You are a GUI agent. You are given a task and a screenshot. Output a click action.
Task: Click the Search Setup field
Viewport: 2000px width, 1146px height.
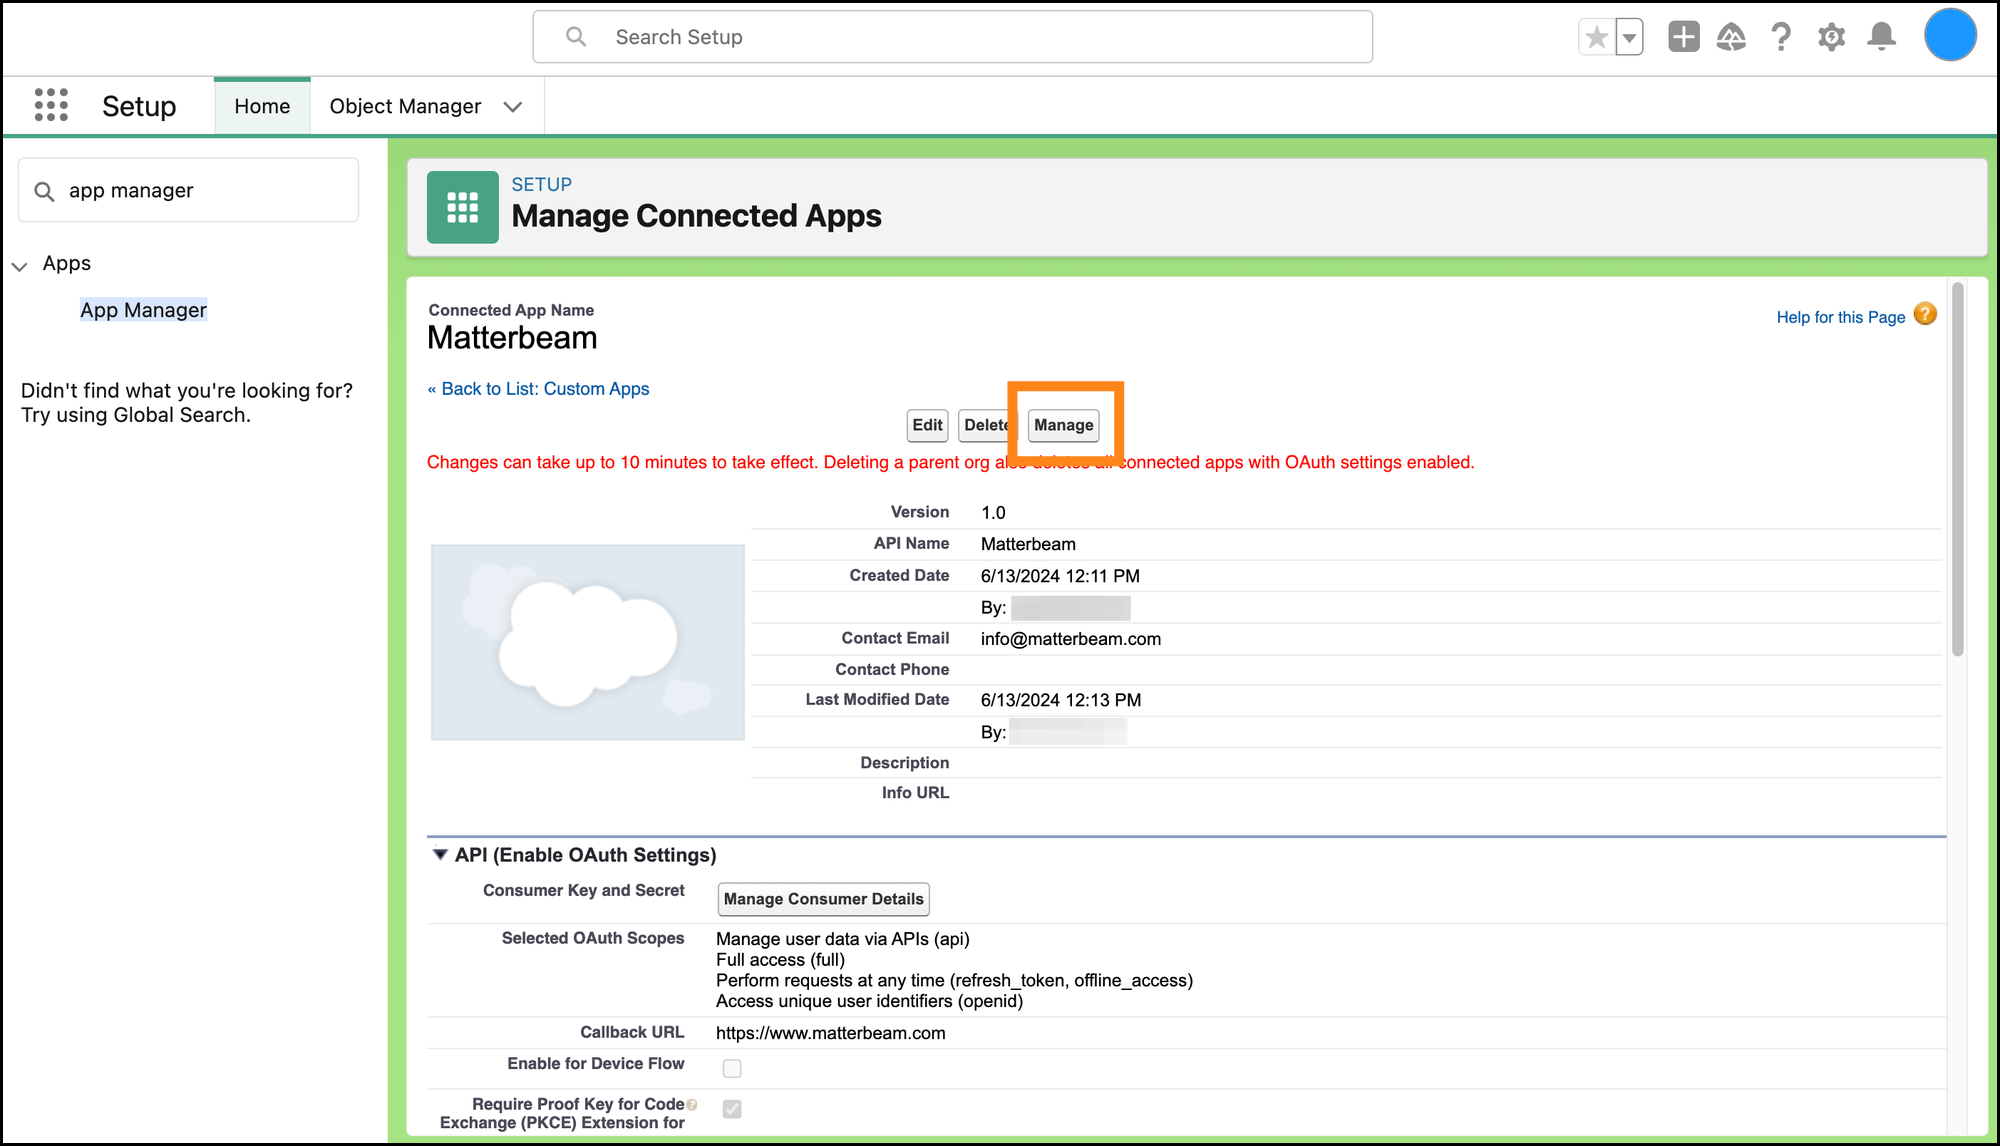pos(950,37)
